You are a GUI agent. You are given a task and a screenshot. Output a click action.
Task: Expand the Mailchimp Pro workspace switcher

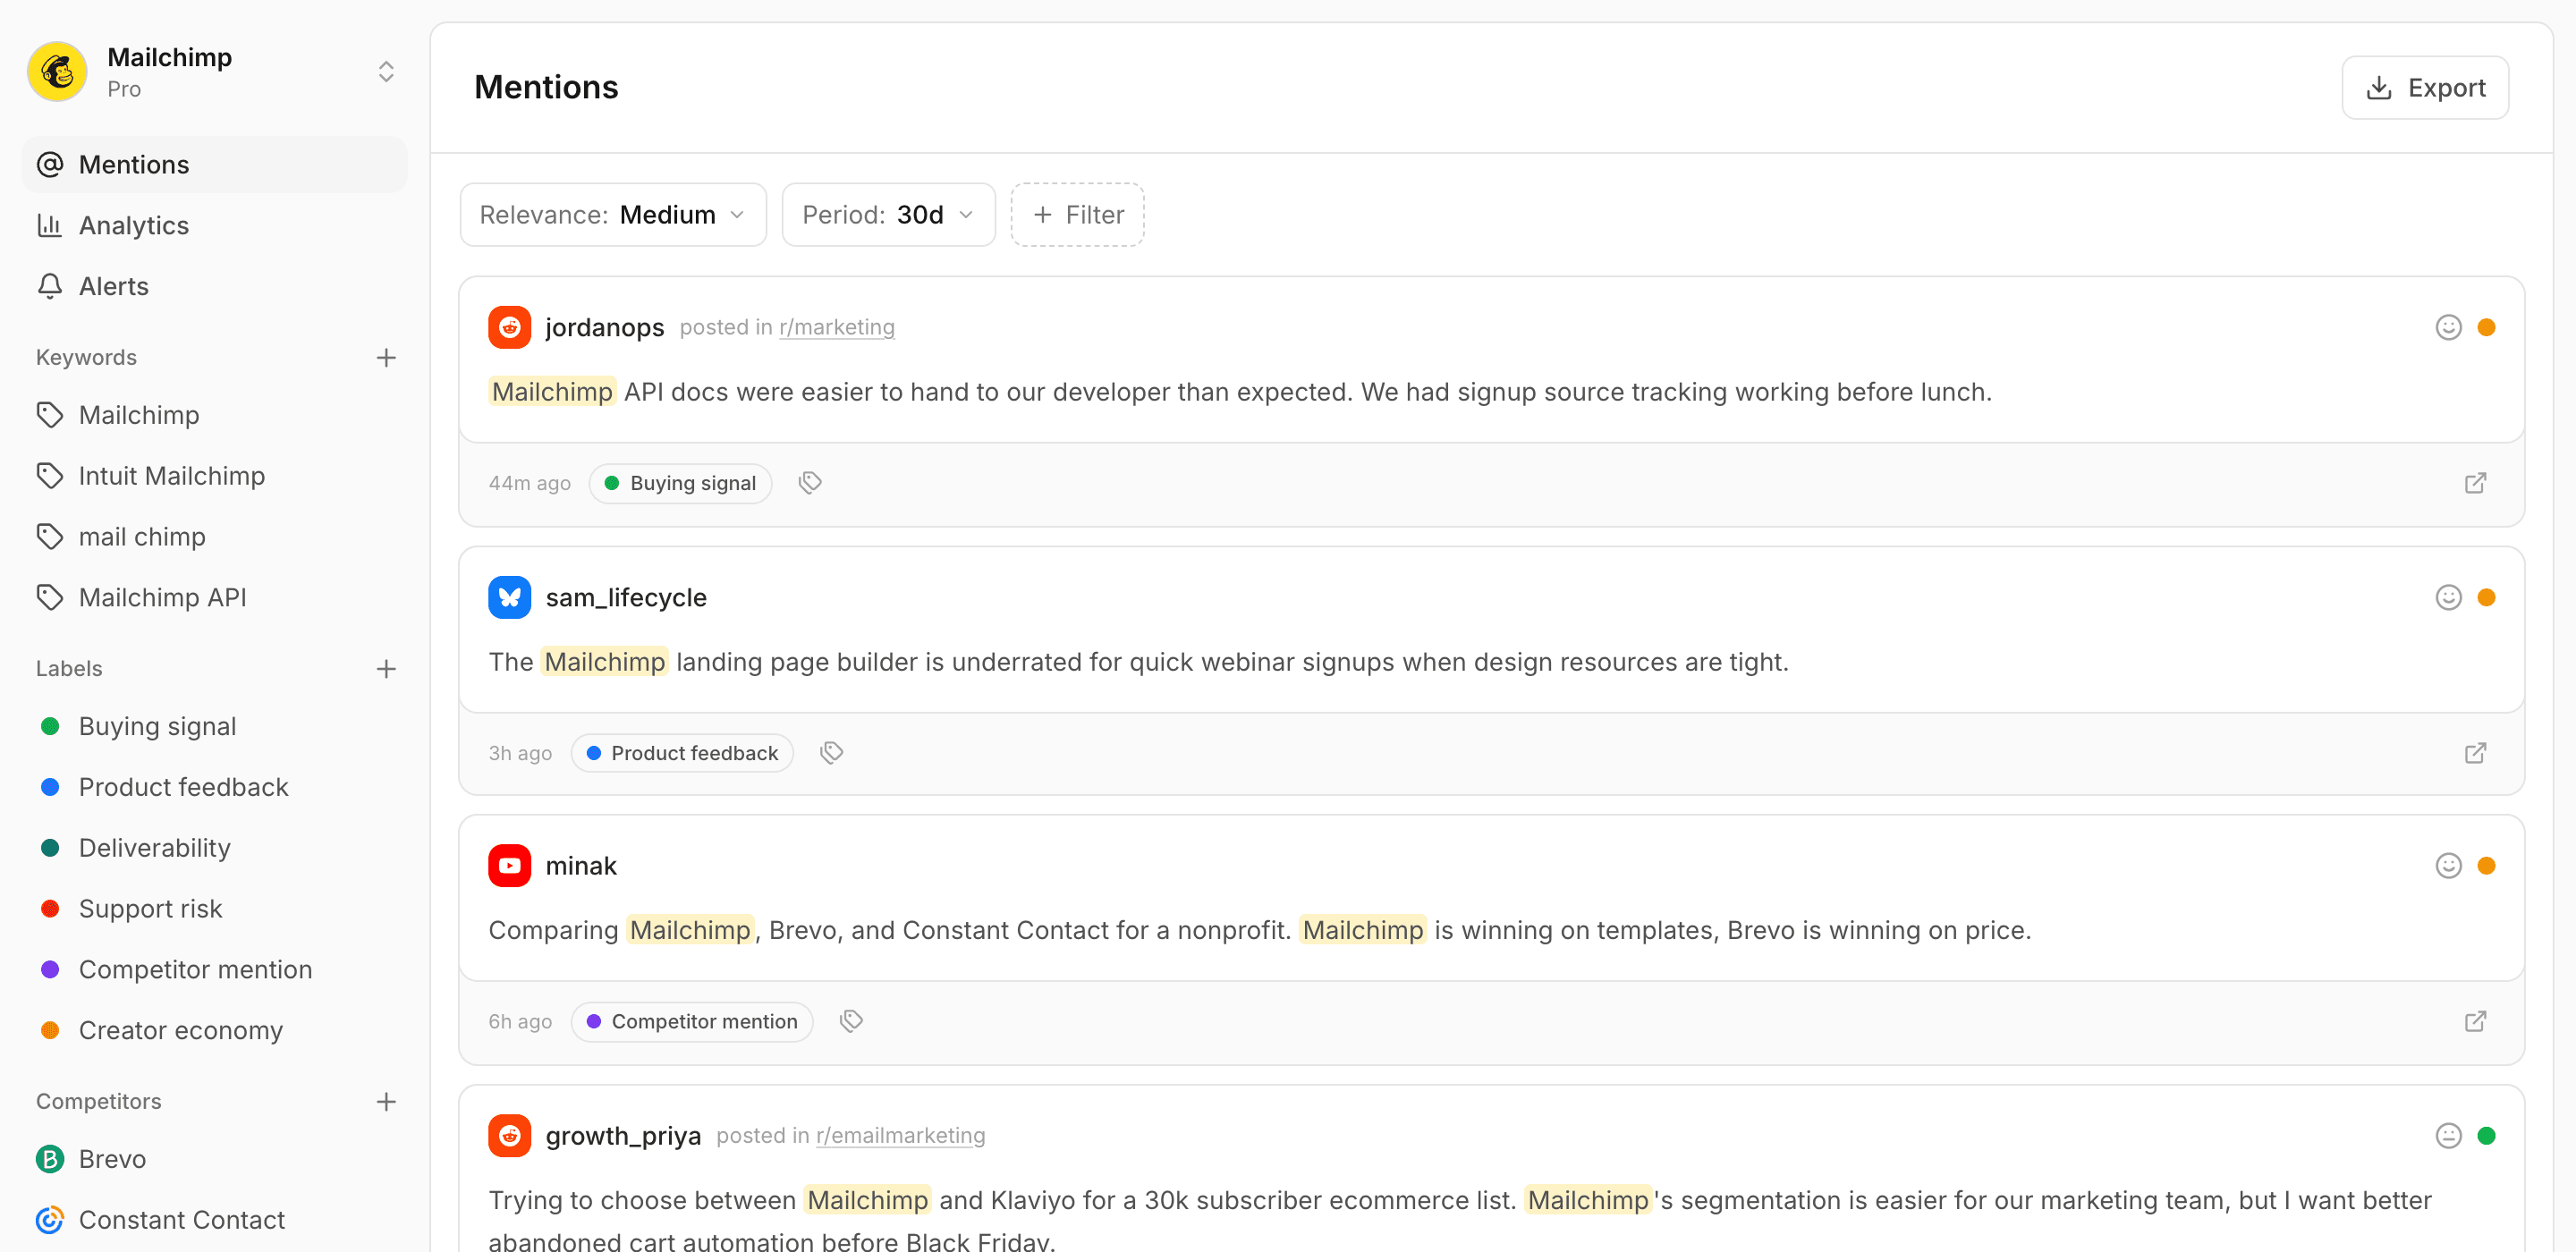tap(386, 72)
